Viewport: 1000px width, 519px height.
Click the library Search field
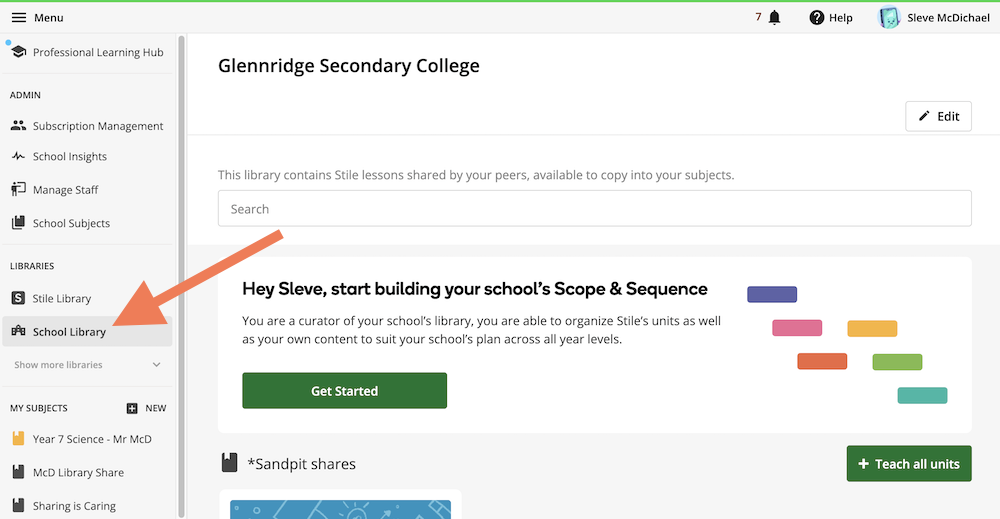tap(594, 209)
